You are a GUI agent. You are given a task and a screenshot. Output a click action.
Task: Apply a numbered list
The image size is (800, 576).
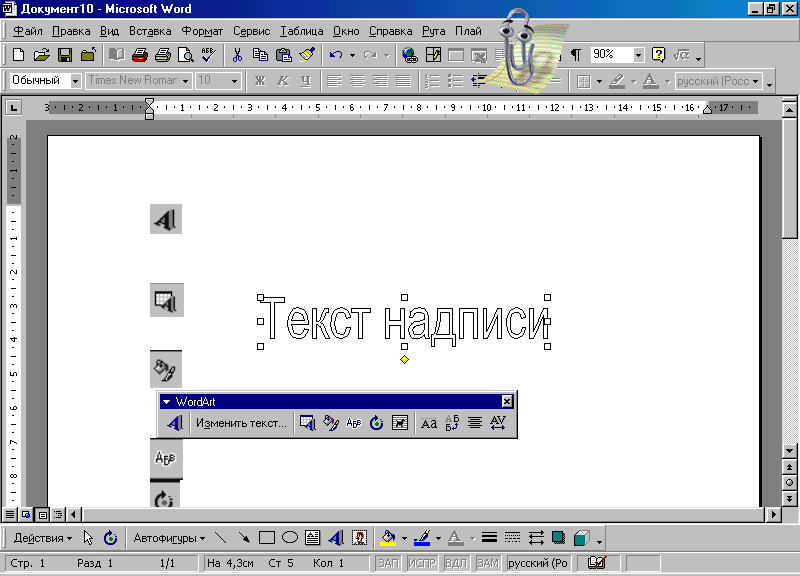[x=432, y=81]
